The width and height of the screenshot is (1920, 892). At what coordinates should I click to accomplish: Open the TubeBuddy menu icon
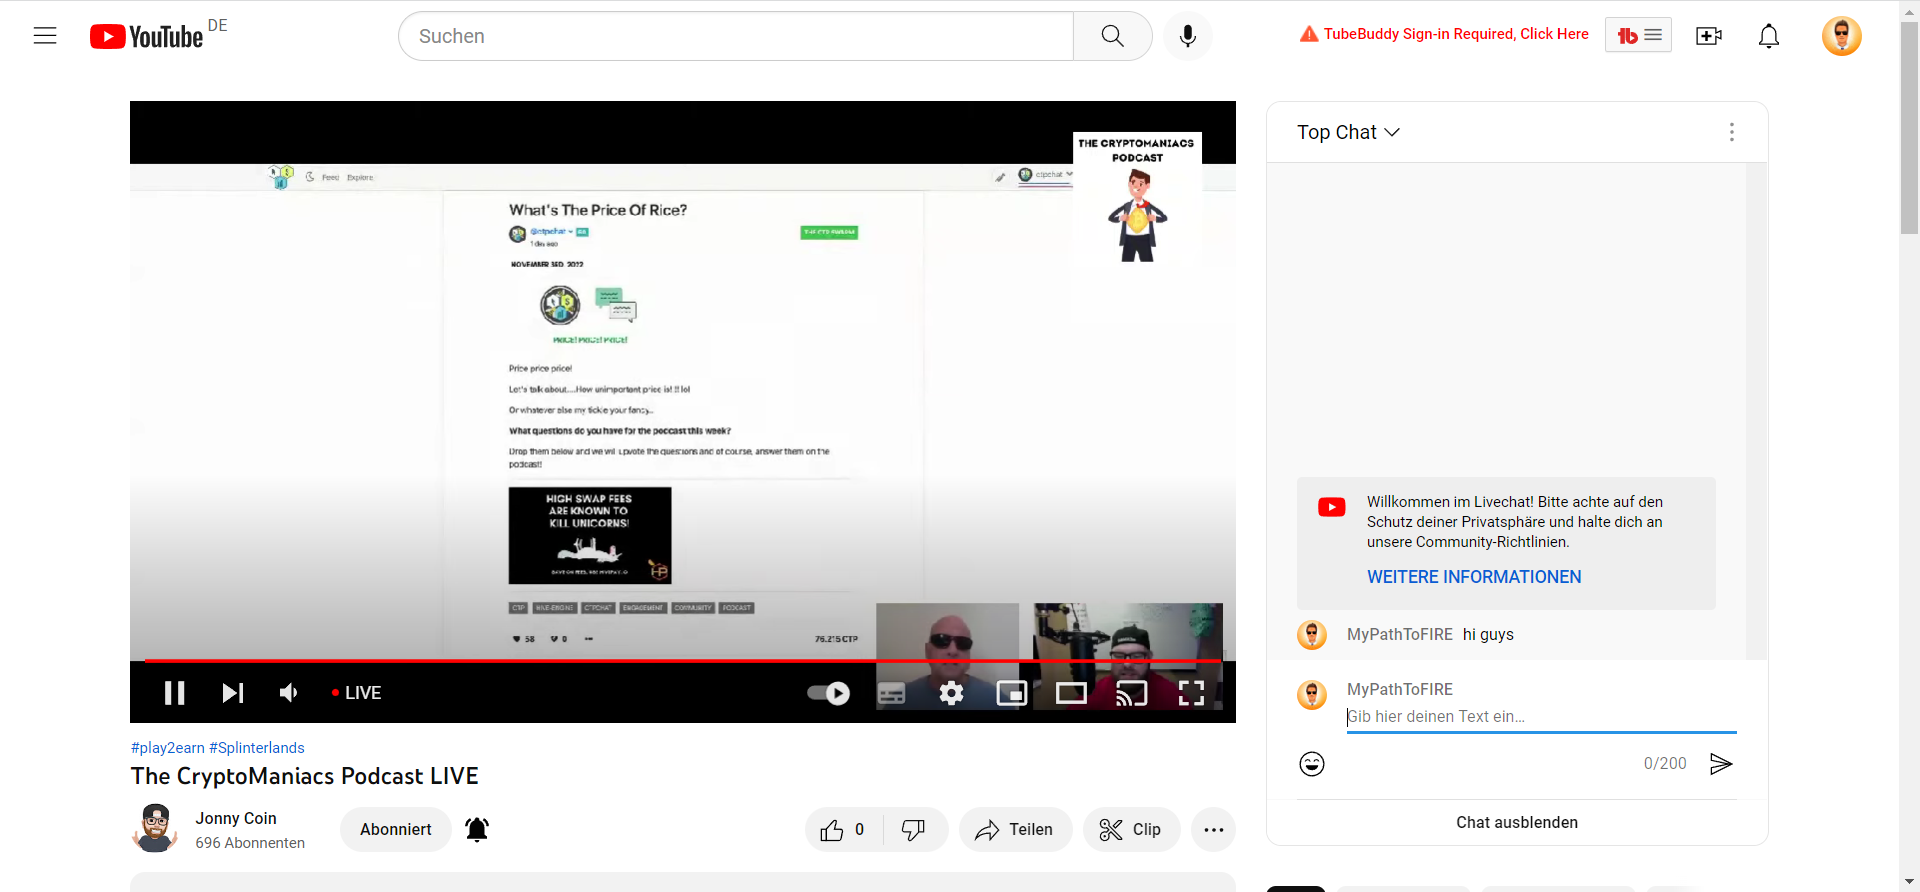pyautogui.click(x=1638, y=35)
